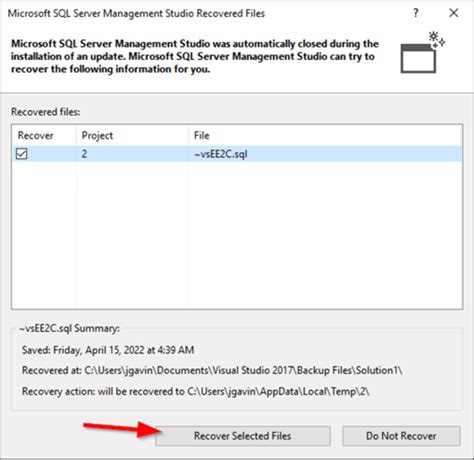Click the help question mark icon
Viewport: 474px width, 460px height.
pos(416,13)
